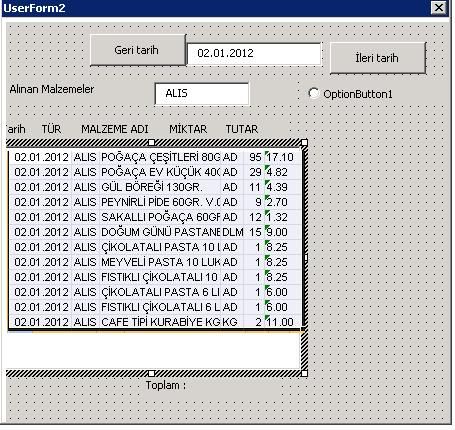Screen dimensions: 455x430
Task: Click the ALIS text box
Action: [x=202, y=94]
